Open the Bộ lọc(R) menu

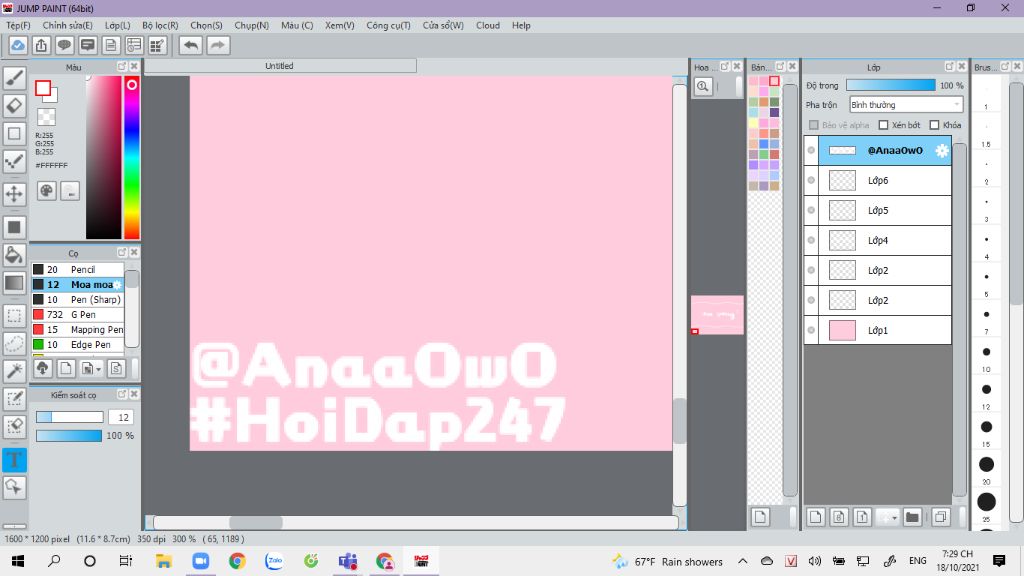click(160, 25)
